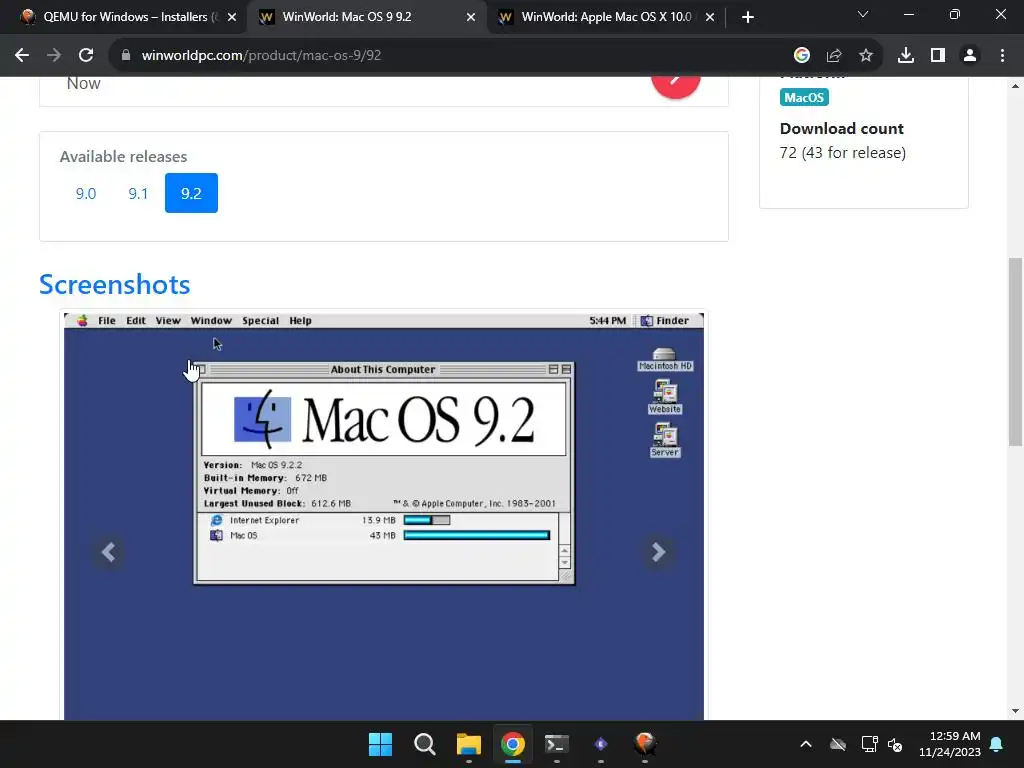This screenshot has width=1024, height=768.
Task: Open File Explorer from taskbar
Action: pyautogui.click(x=469, y=744)
